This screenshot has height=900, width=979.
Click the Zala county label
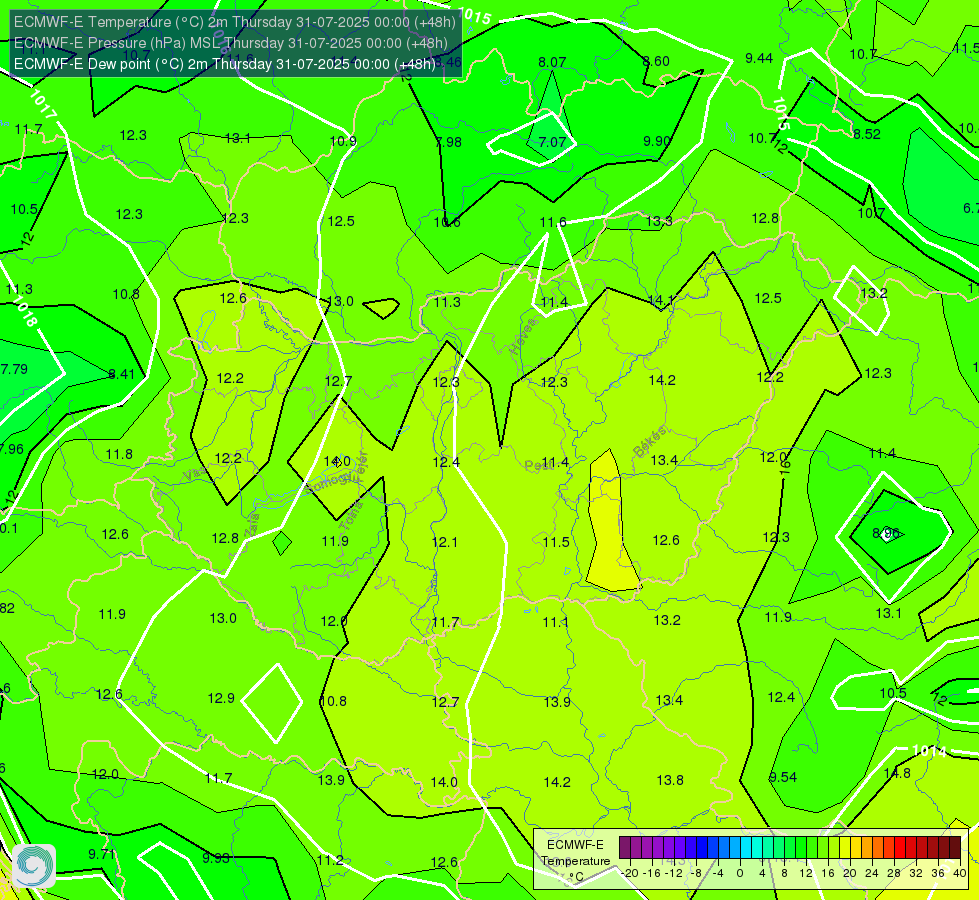(252, 525)
